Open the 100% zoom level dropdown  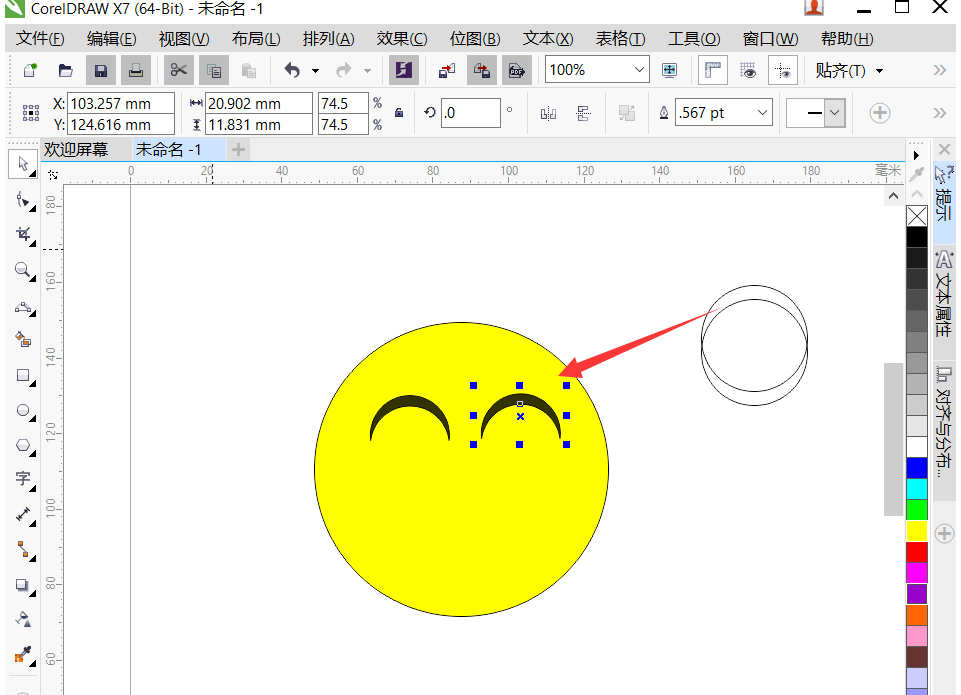[x=639, y=69]
